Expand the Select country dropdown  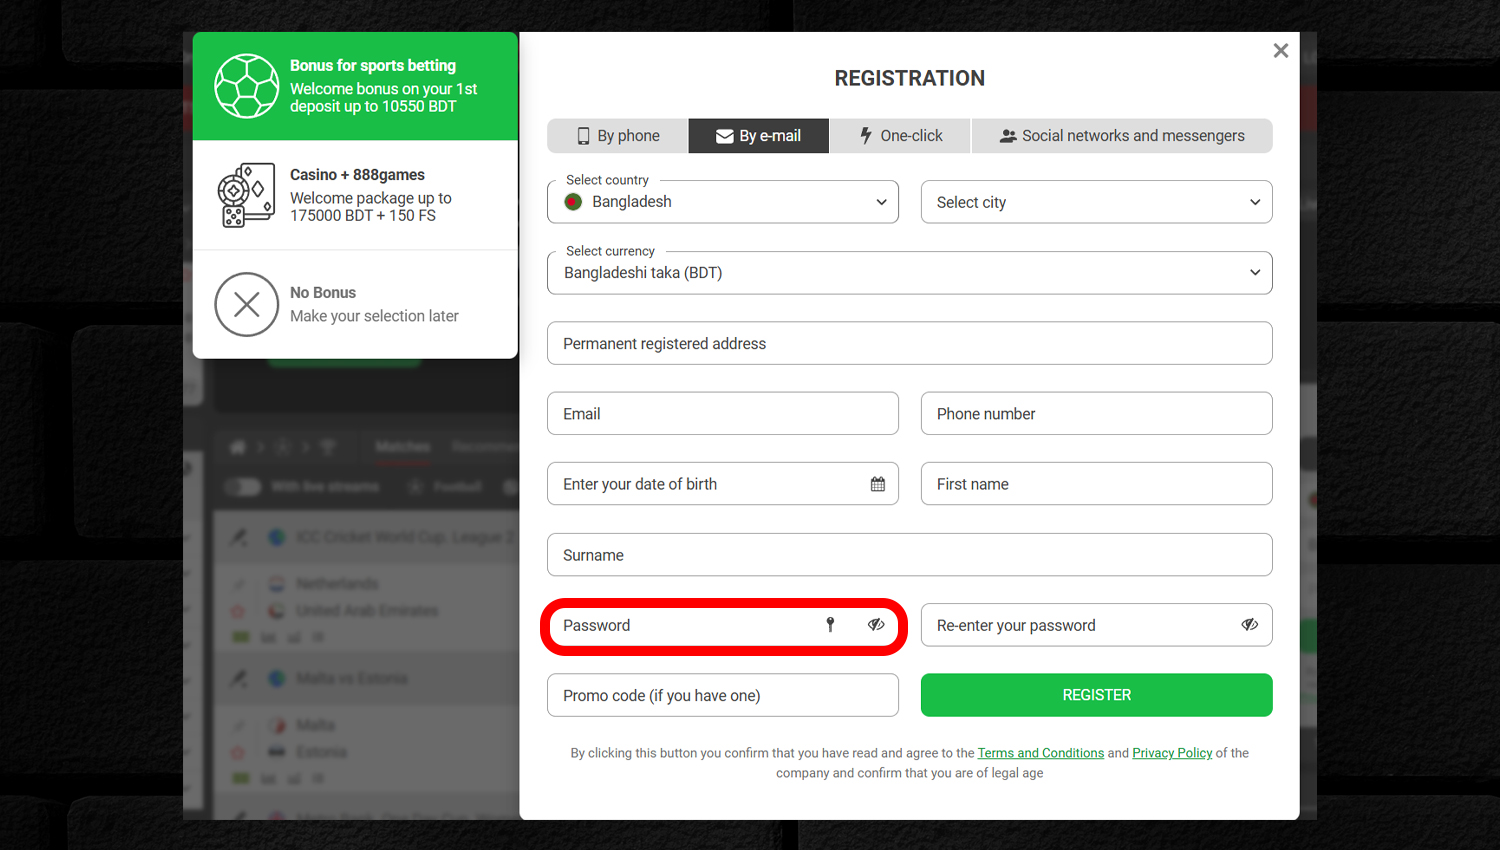coord(723,202)
